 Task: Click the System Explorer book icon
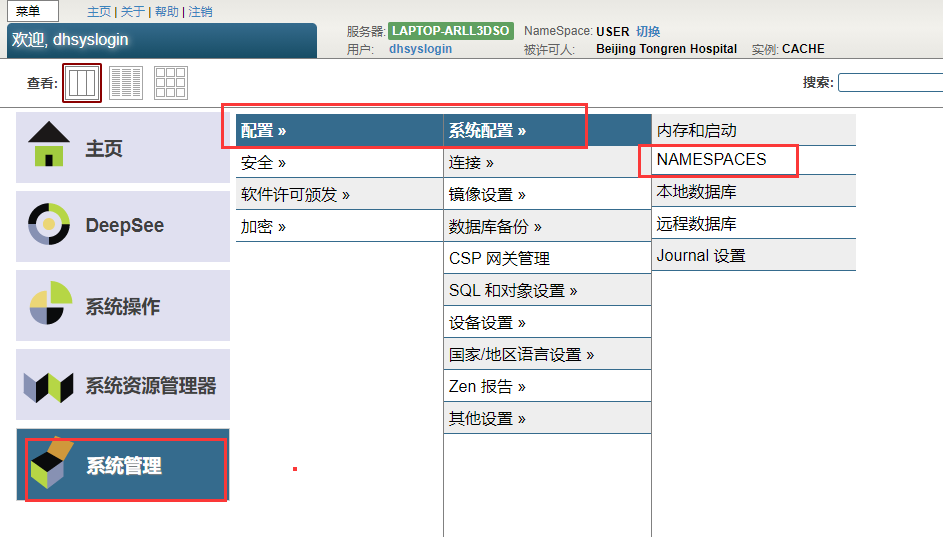49,385
